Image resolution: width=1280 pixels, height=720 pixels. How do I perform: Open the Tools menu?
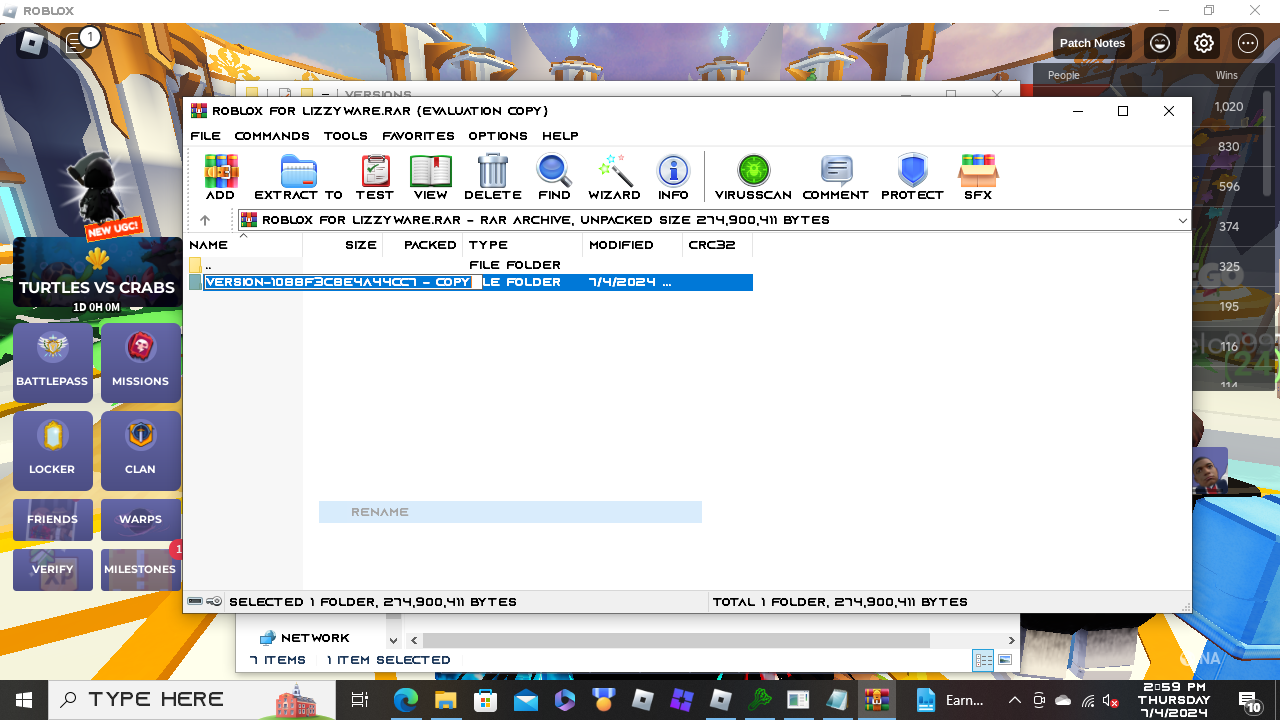coord(346,136)
